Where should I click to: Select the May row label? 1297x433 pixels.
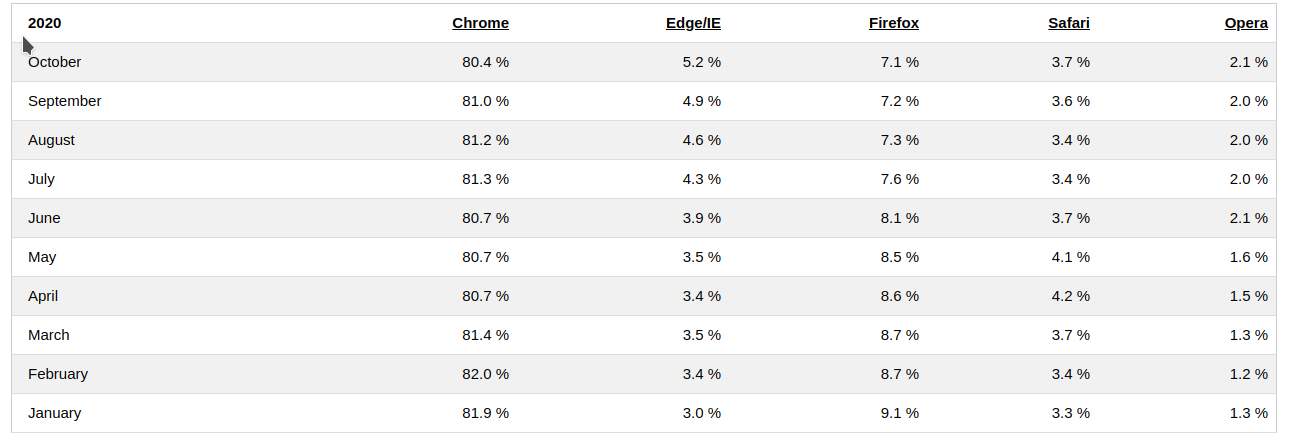(x=42, y=257)
